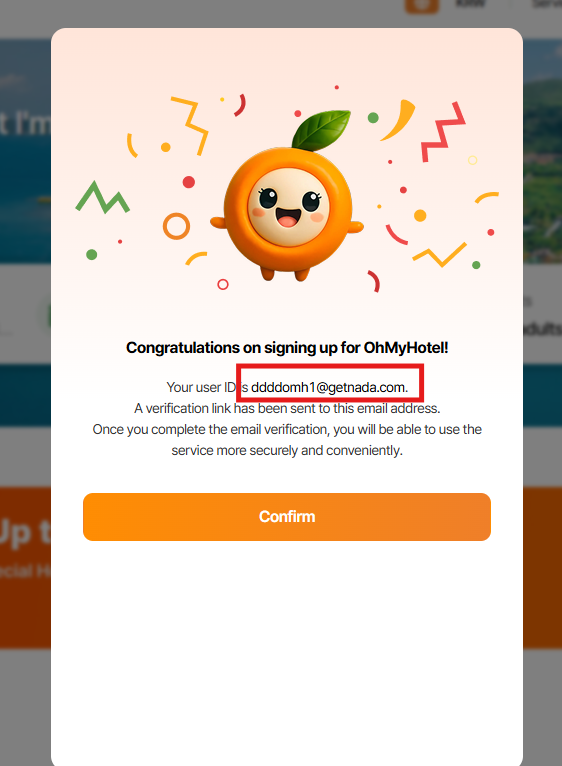Click the verification link sent sentence

[287, 408]
